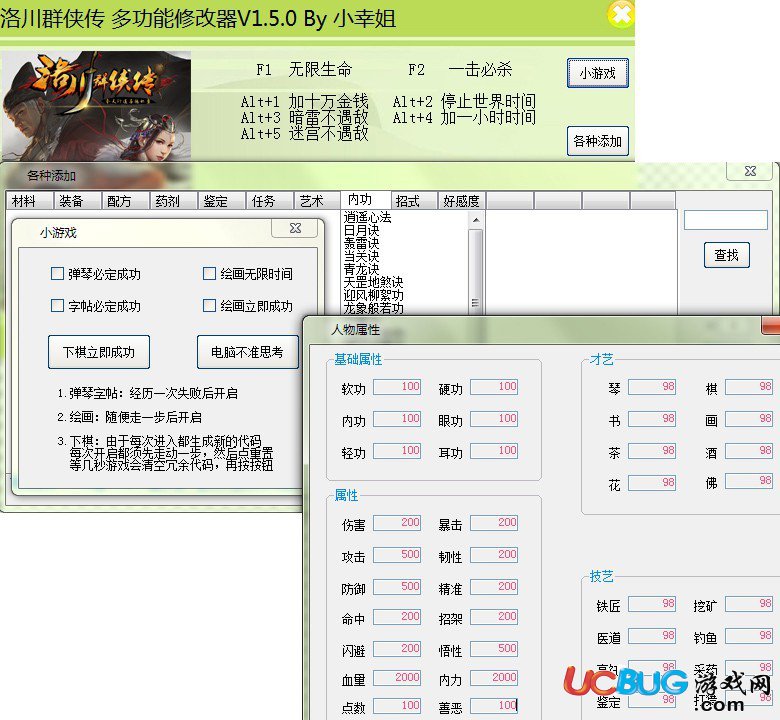Viewport: 780px width, 720px height.
Task: Click the 血量 value field
Action: pos(397,678)
